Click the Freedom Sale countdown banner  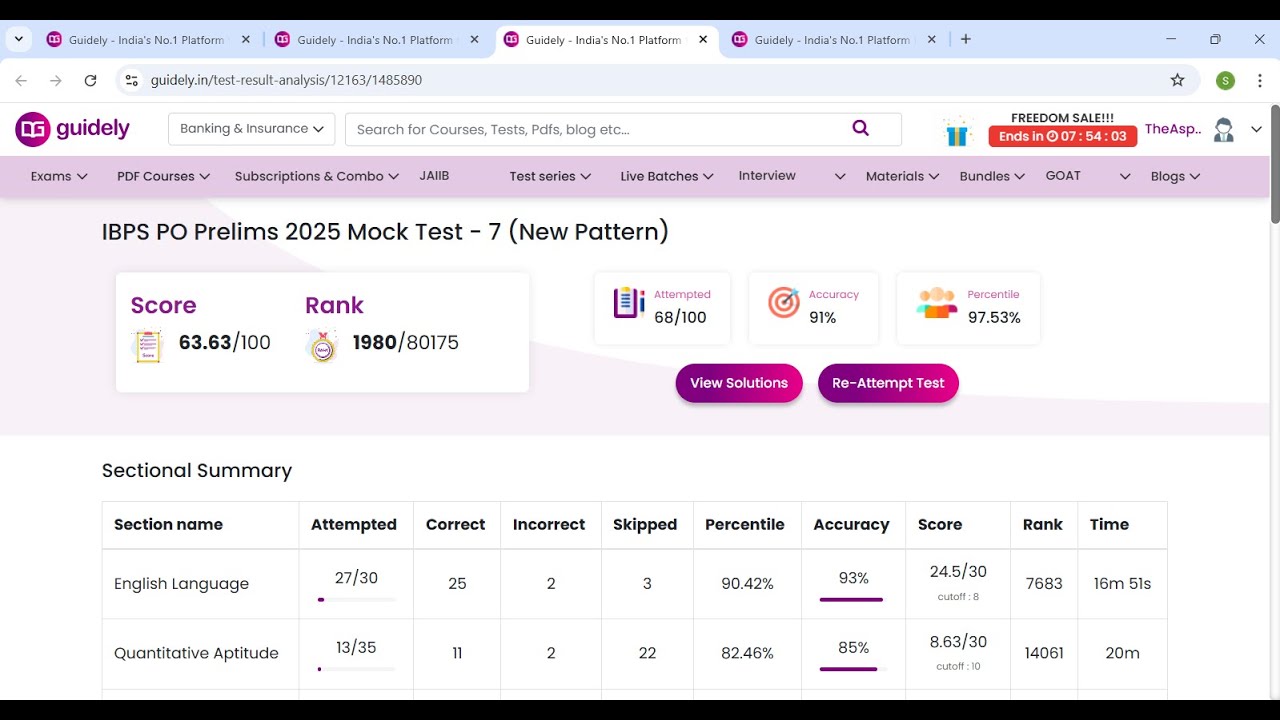click(x=1062, y=137)
